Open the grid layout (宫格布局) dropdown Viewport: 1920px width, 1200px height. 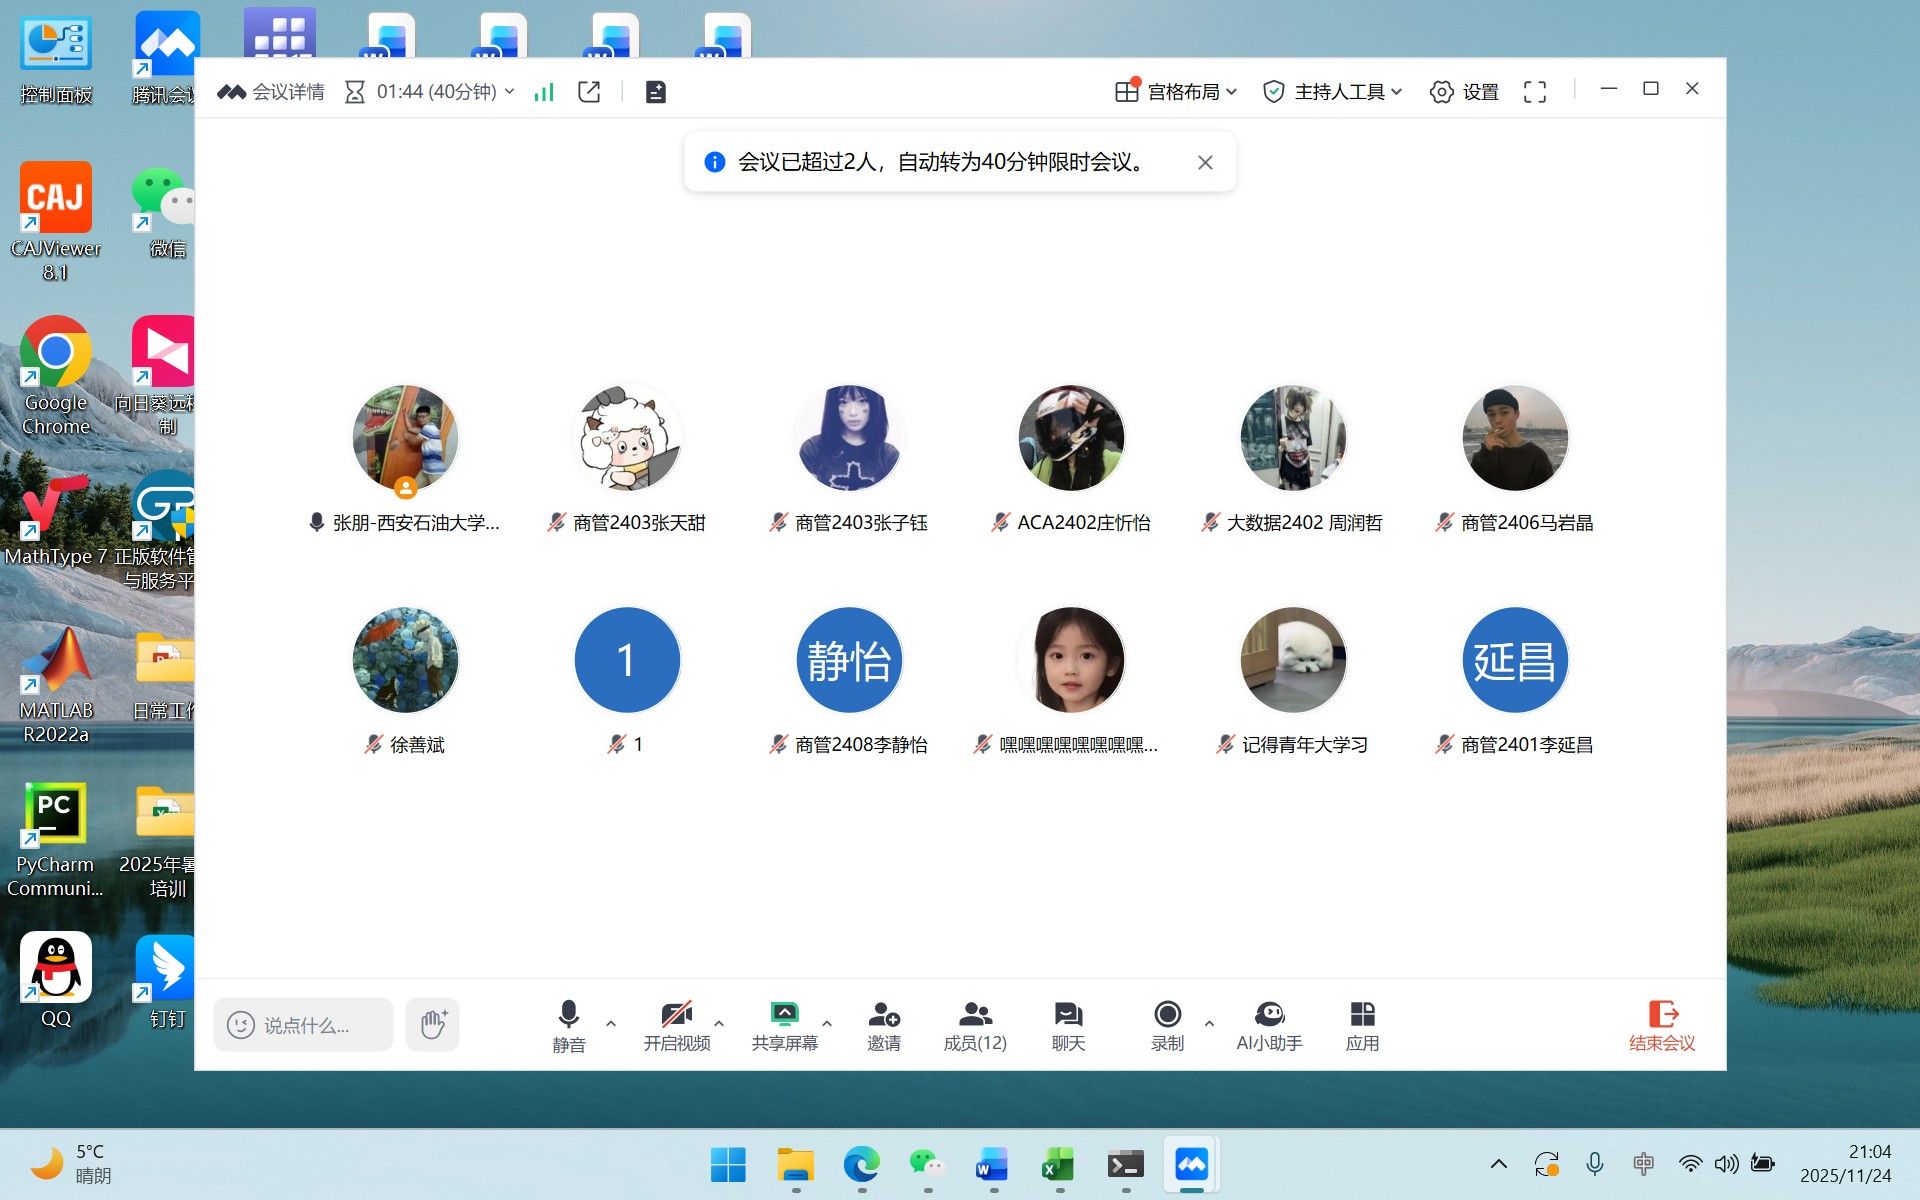1176,92
